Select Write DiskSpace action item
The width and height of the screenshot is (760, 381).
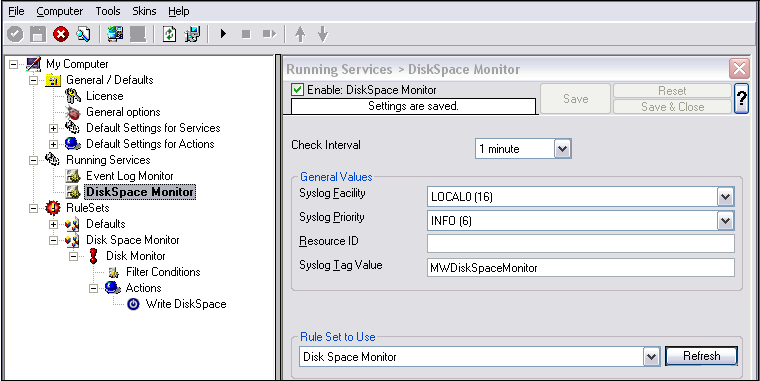point(186,304)
